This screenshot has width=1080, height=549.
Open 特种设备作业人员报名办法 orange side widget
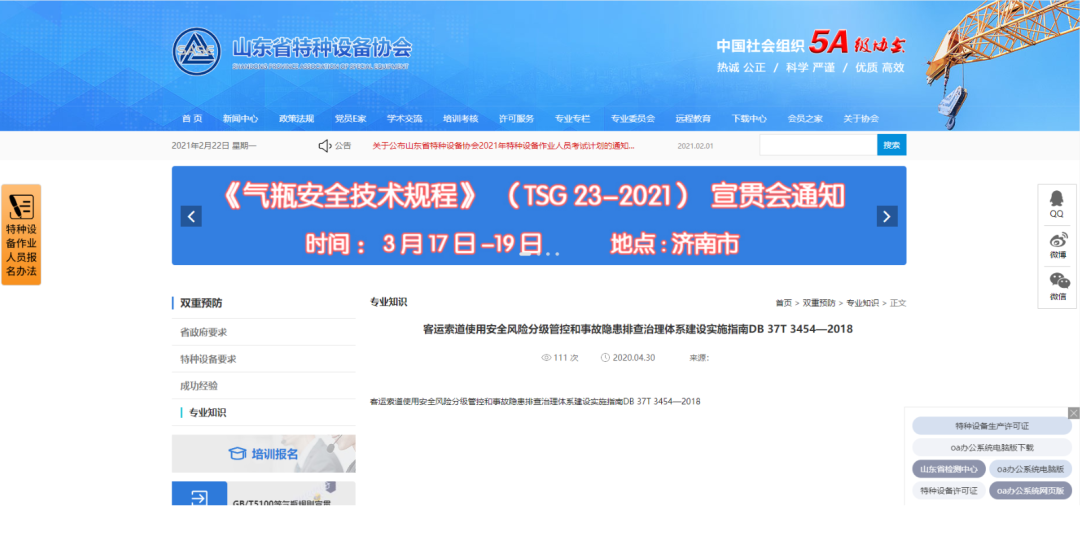(x=21, y=235)
